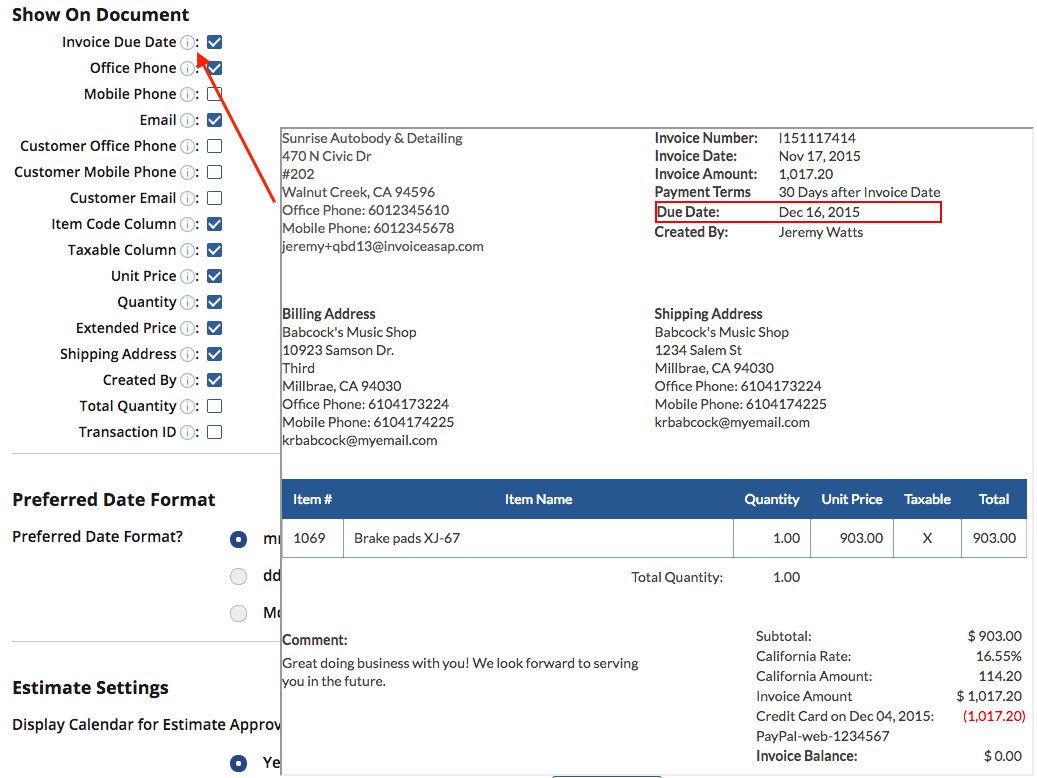Enable the Mobile Phone checkbox
Screen dimensions: 1037x778
(x=214, y=95)
